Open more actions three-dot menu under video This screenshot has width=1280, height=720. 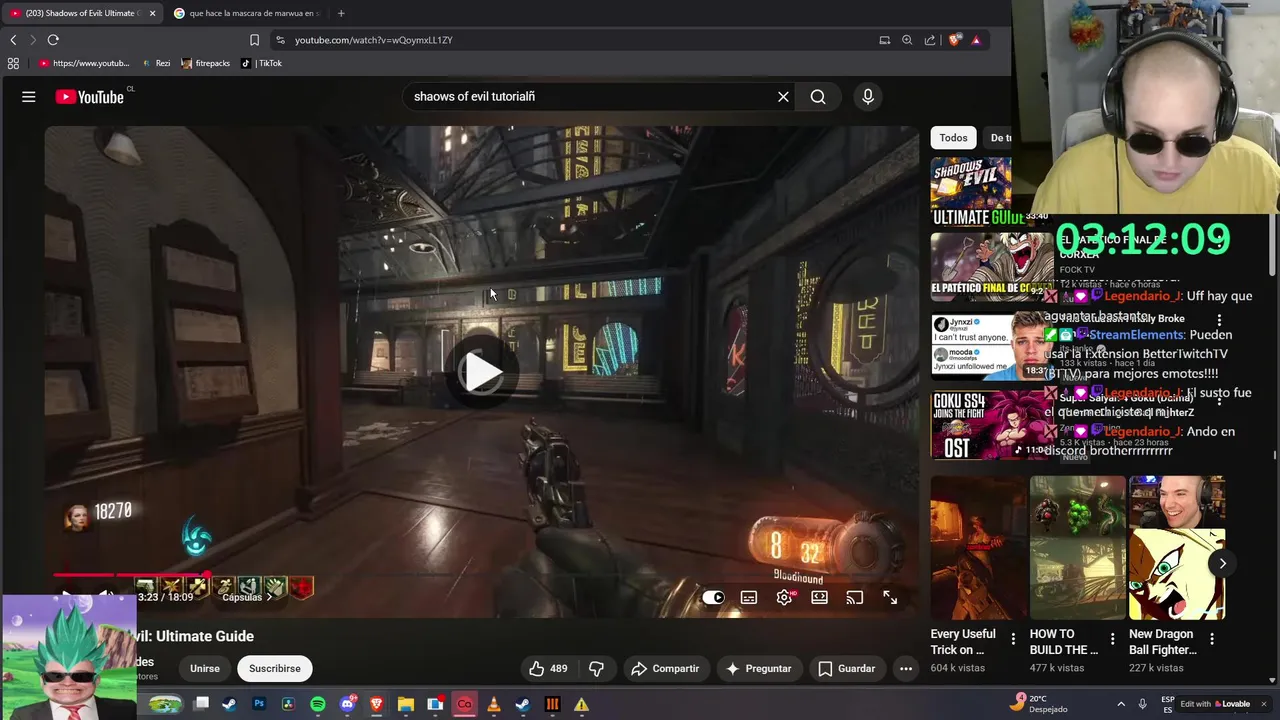click(906, 668)
